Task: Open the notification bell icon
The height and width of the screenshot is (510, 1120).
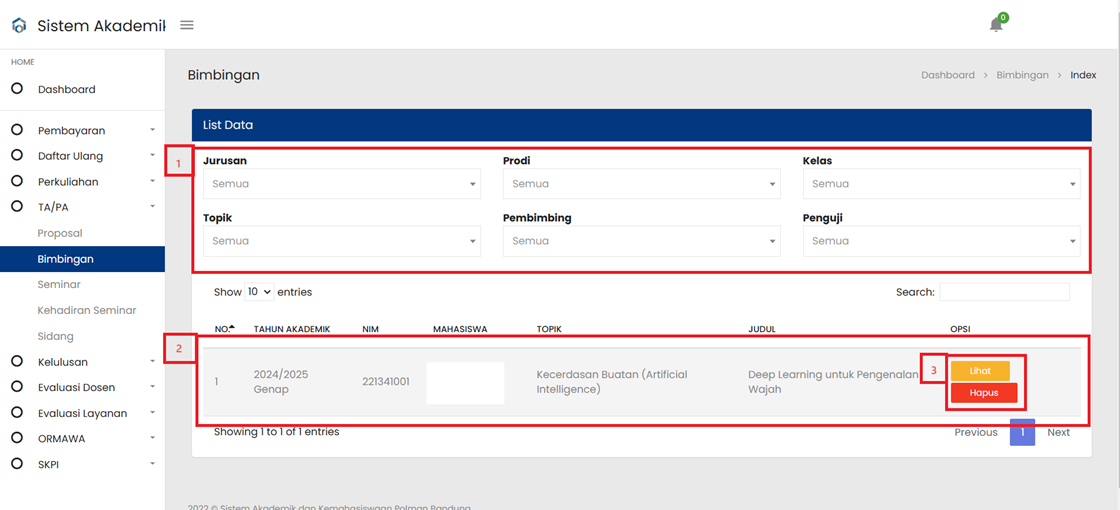Action: (996, 25)
